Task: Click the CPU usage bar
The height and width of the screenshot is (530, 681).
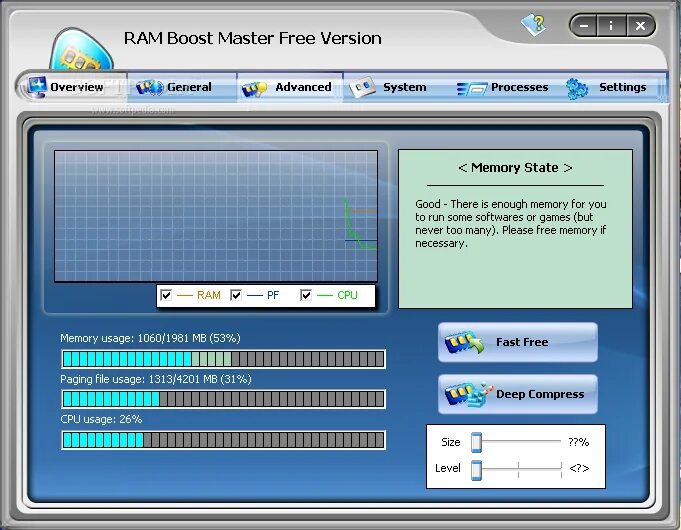Action: point(223,440)
